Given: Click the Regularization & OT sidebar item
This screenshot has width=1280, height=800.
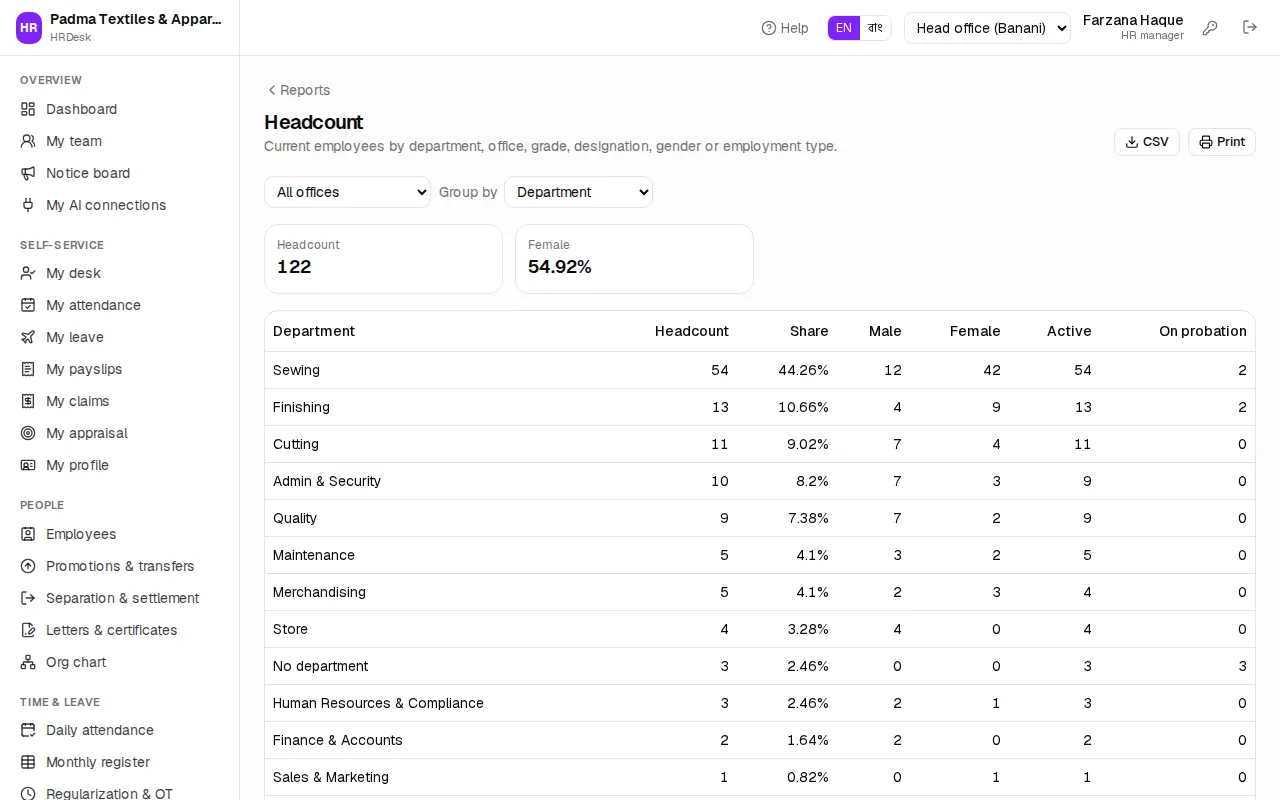Looking at the screenshot, I should 120,794.
